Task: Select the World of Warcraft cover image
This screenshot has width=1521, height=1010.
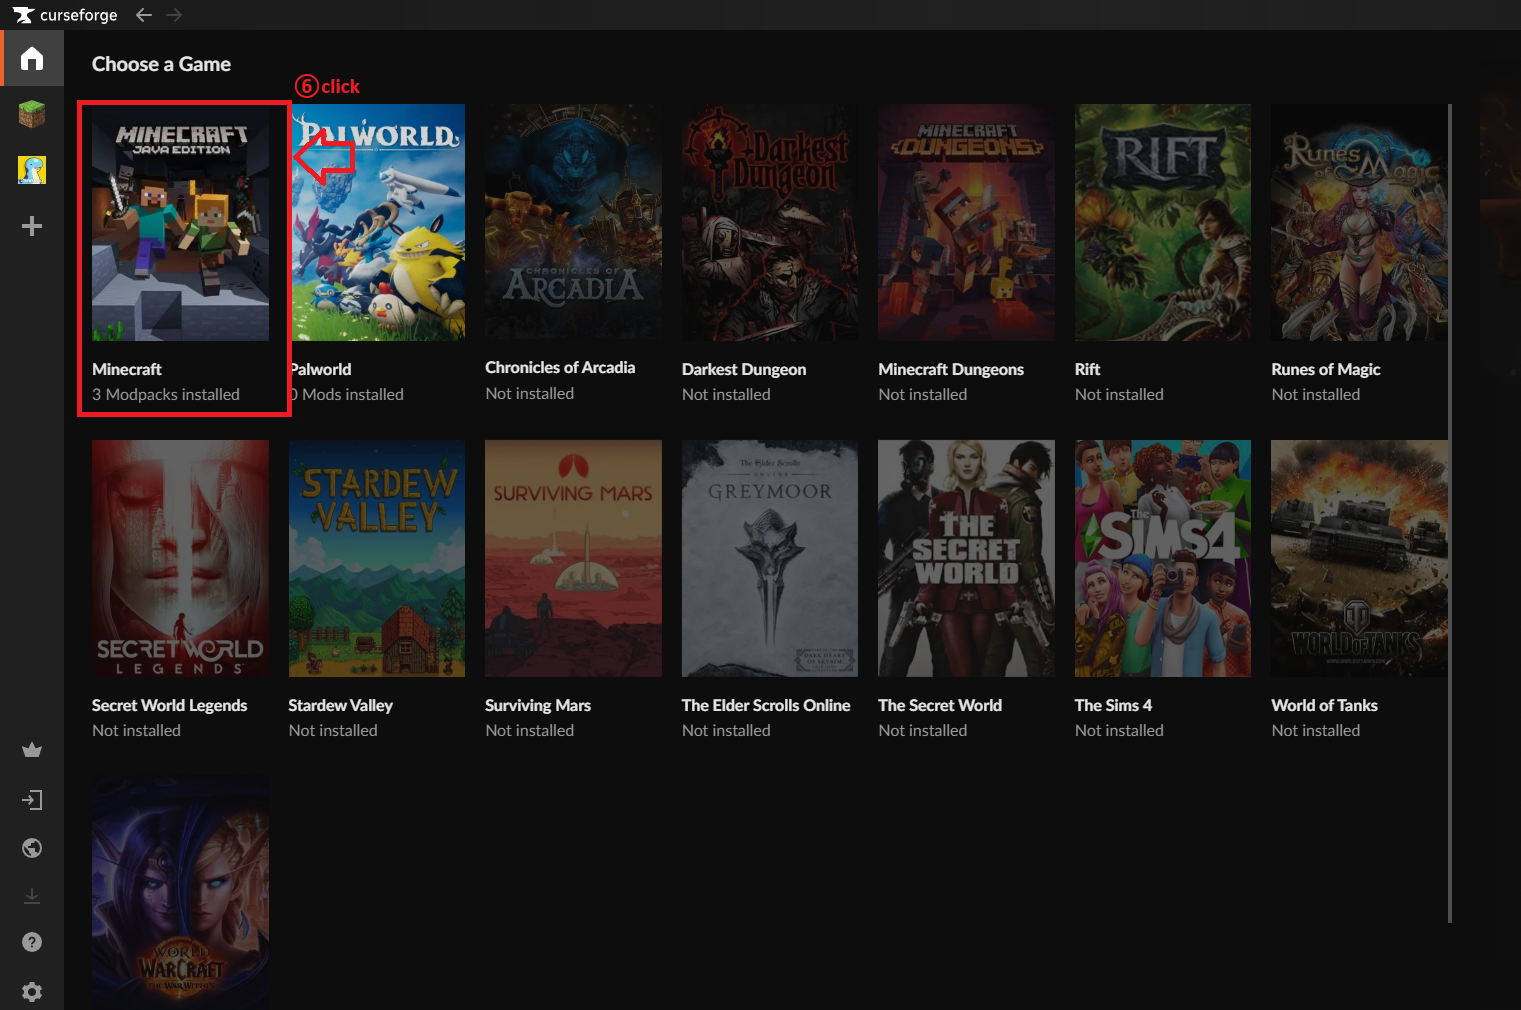Action: (x=180, y=892)
